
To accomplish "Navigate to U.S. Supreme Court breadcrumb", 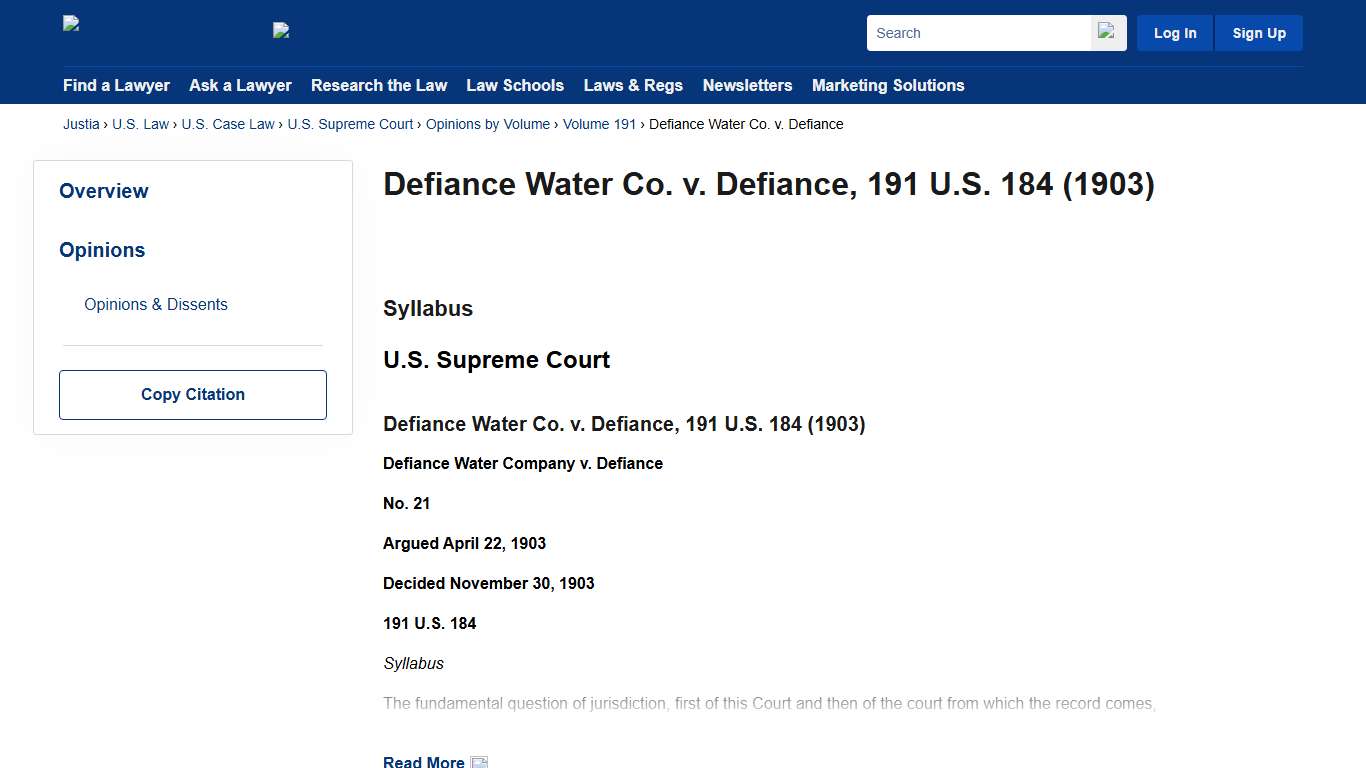I will tap(350, 124).
